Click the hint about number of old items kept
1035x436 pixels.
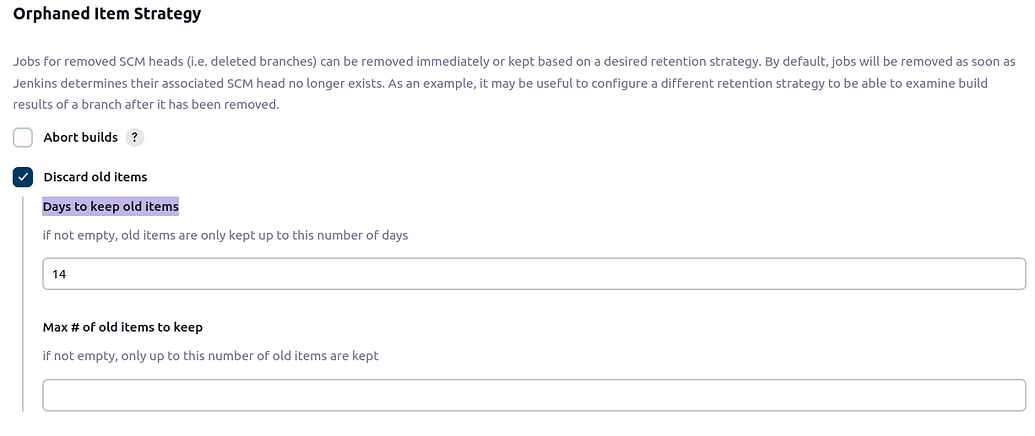(210, 356)
